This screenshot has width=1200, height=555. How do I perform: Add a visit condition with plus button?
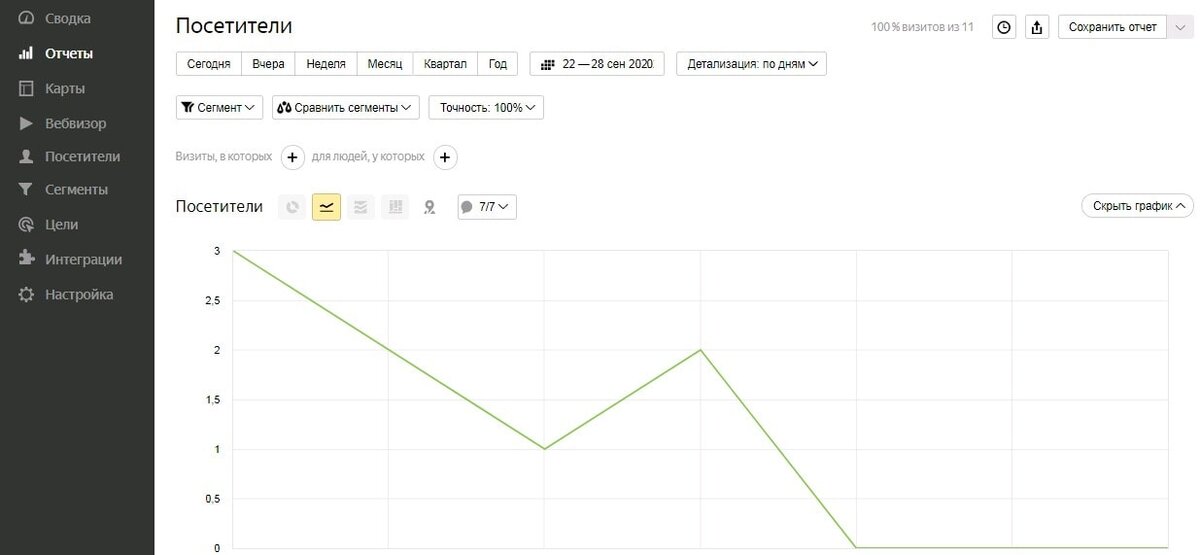(292, 157)
